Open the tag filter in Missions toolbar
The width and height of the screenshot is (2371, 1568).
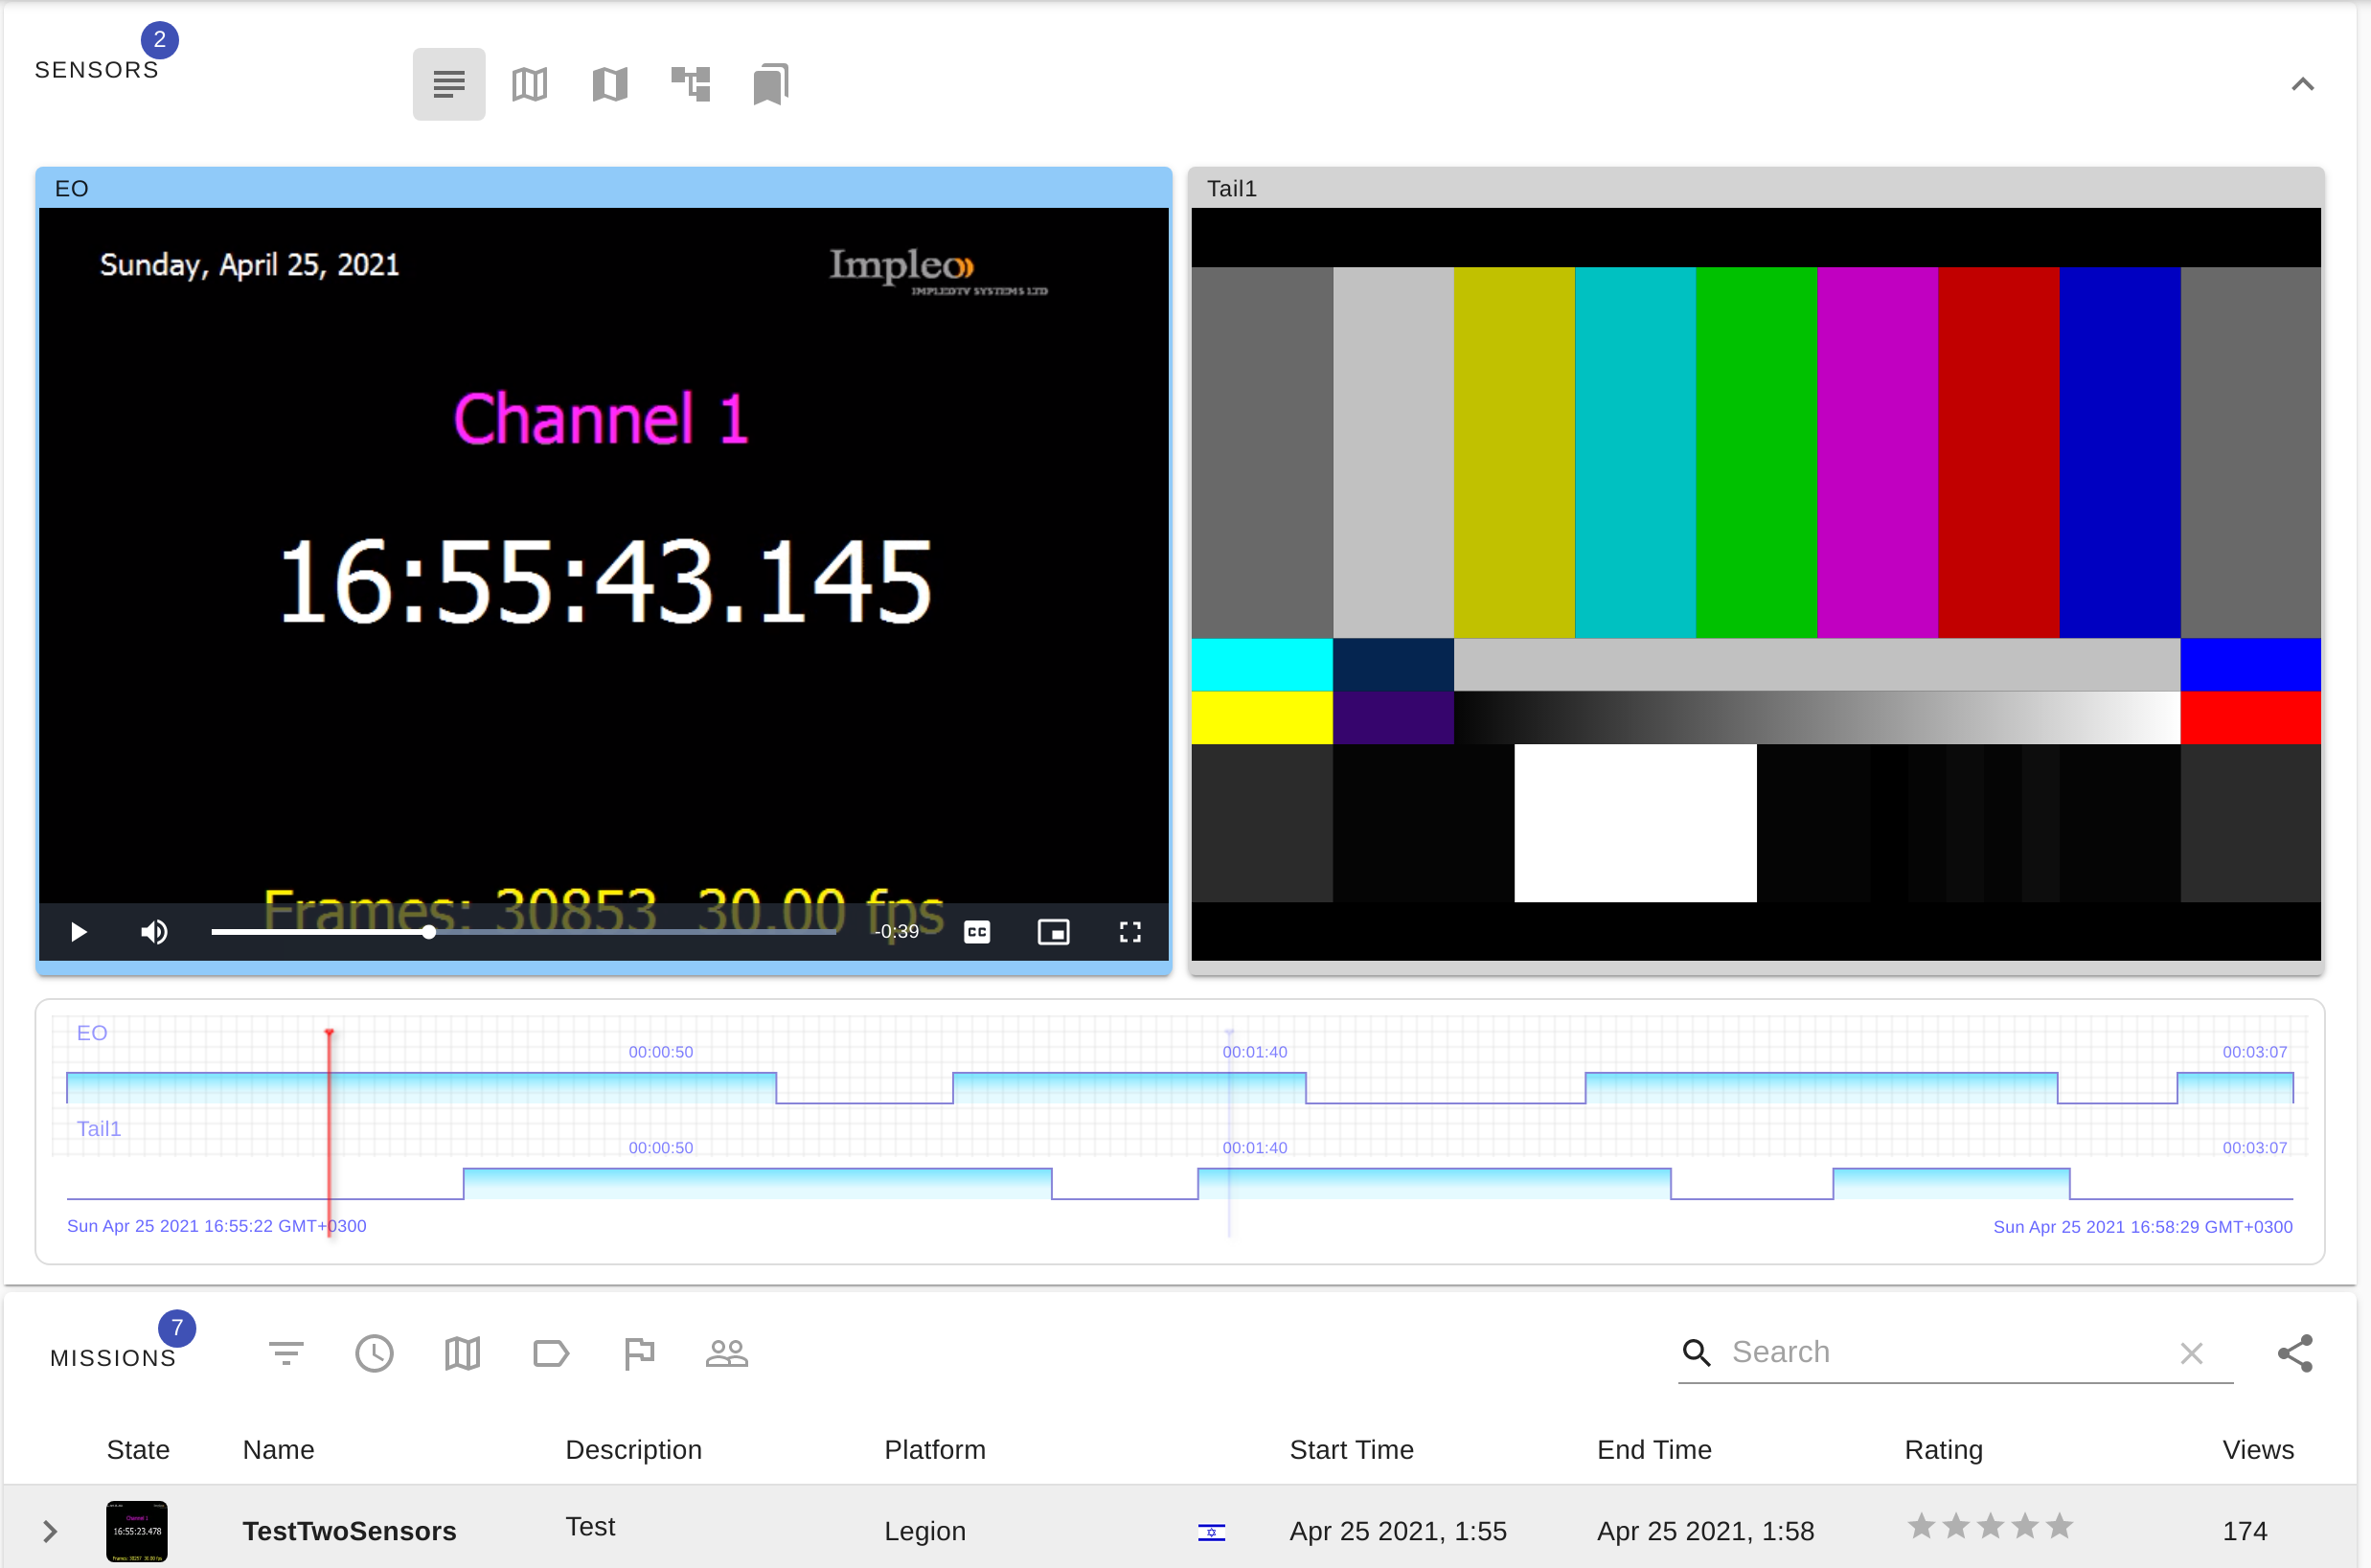(551, 1353)
